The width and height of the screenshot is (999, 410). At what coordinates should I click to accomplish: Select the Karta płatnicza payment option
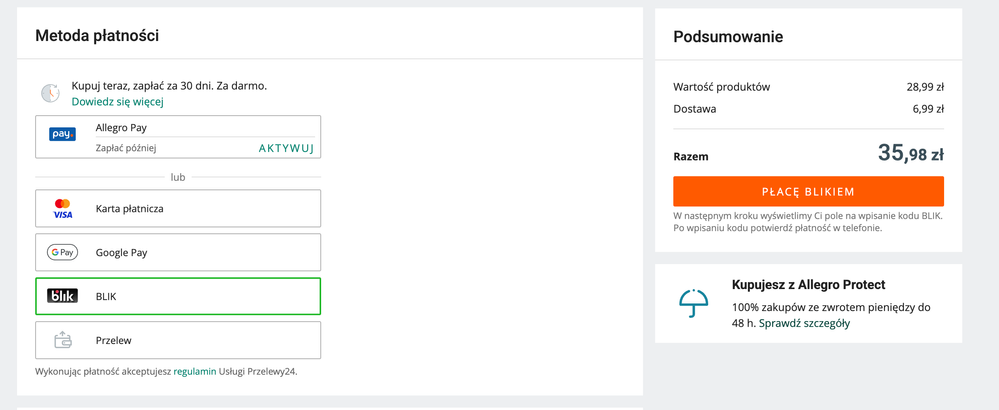point(129,209)
